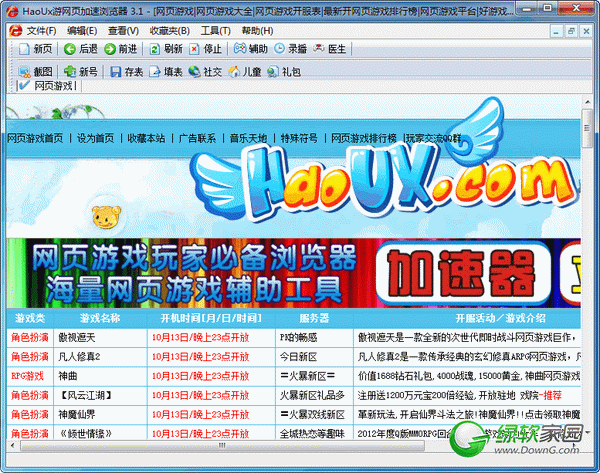Close the inner document window

click(586, 31)
